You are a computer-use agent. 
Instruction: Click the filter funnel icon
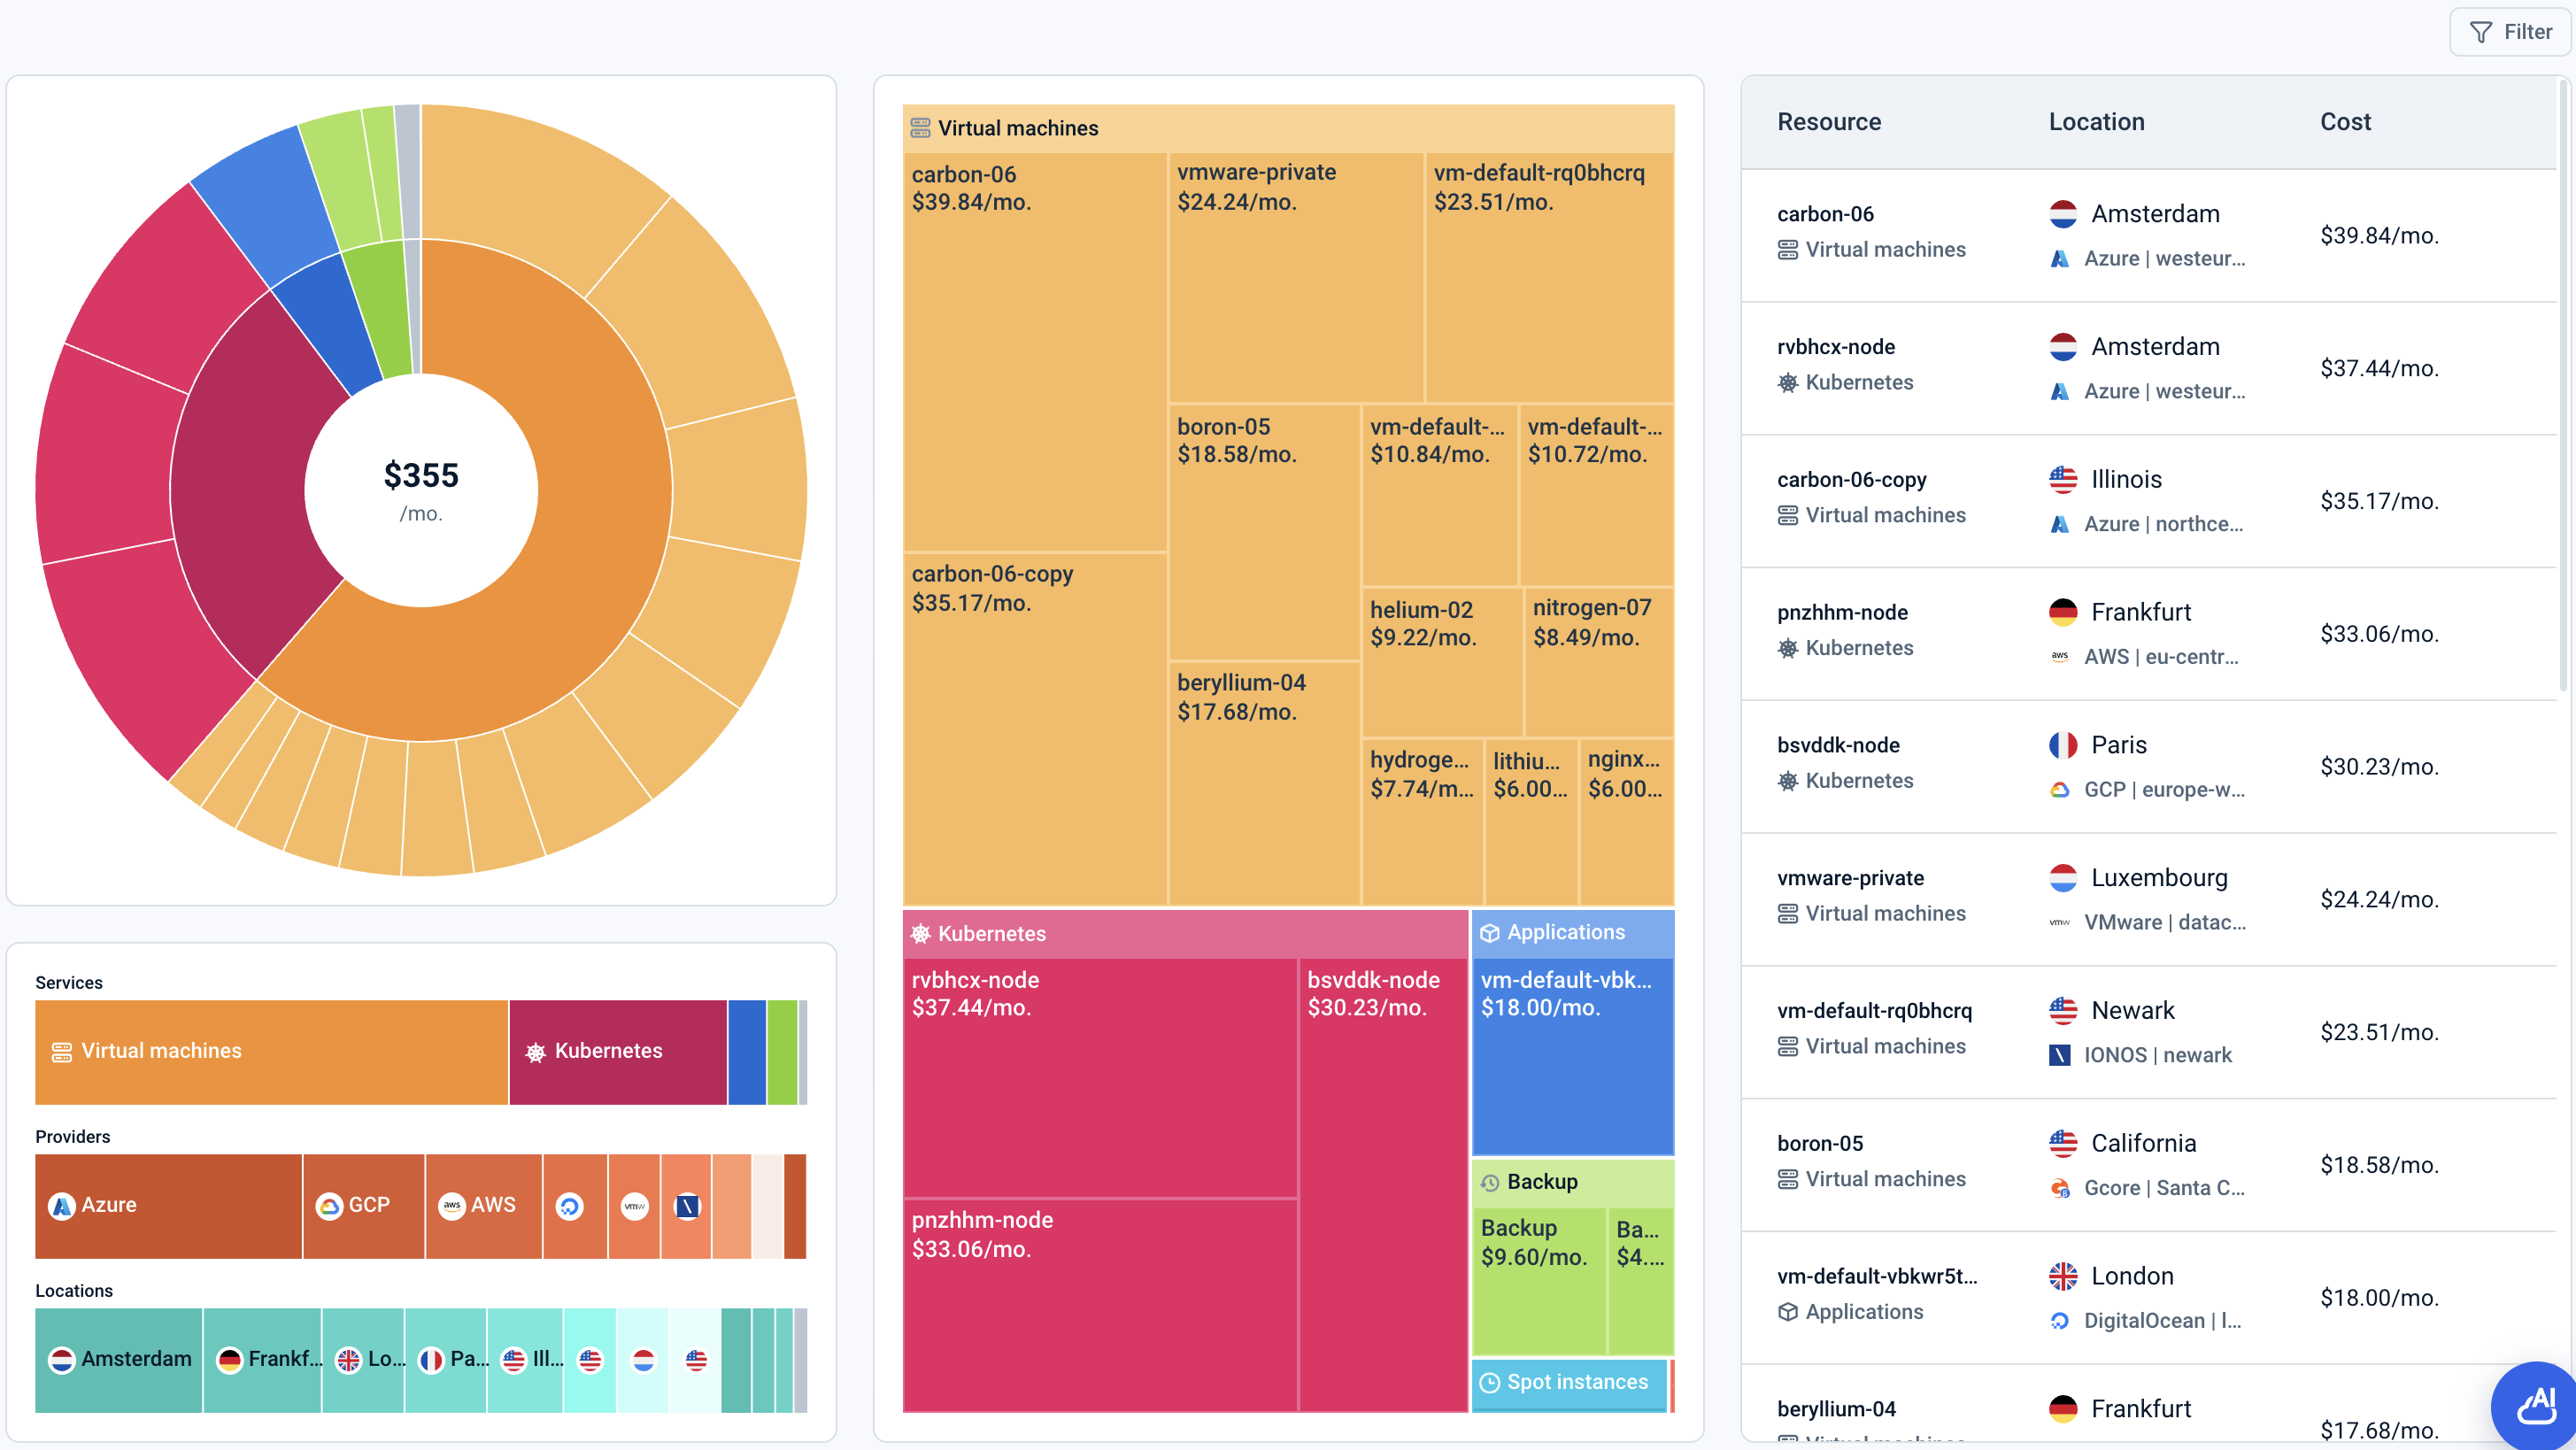2481,32
